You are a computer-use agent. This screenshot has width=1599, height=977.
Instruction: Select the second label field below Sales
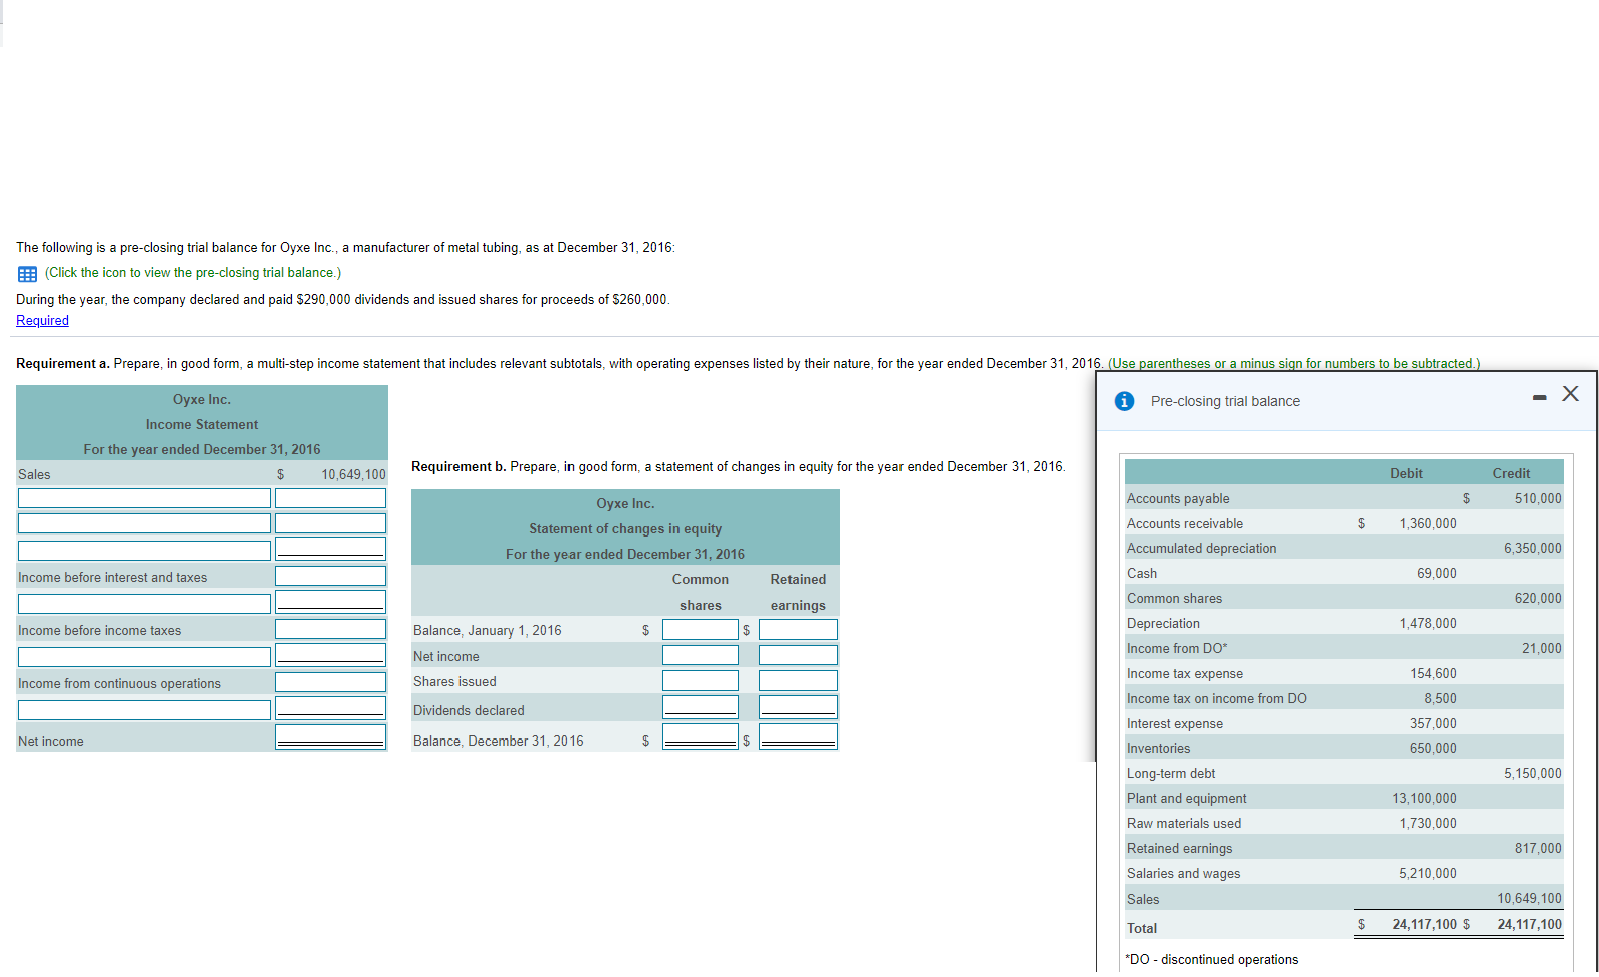144,523
